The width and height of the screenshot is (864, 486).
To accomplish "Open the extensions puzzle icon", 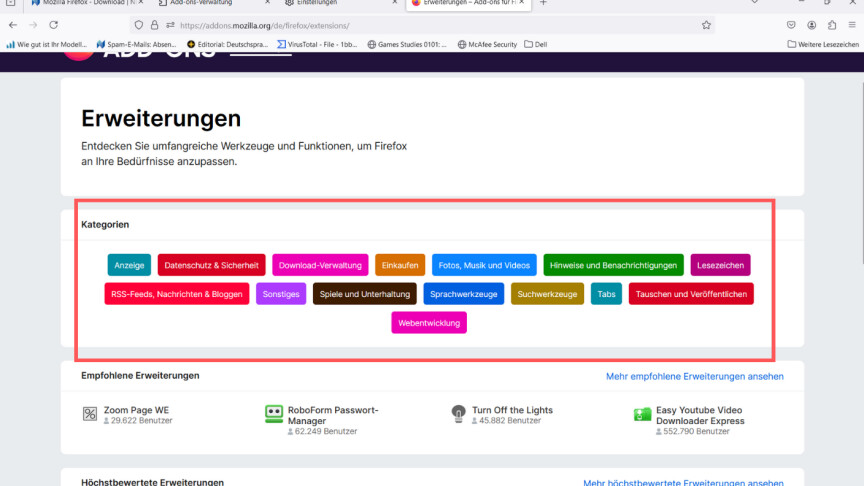I will [x=832, y=25].
